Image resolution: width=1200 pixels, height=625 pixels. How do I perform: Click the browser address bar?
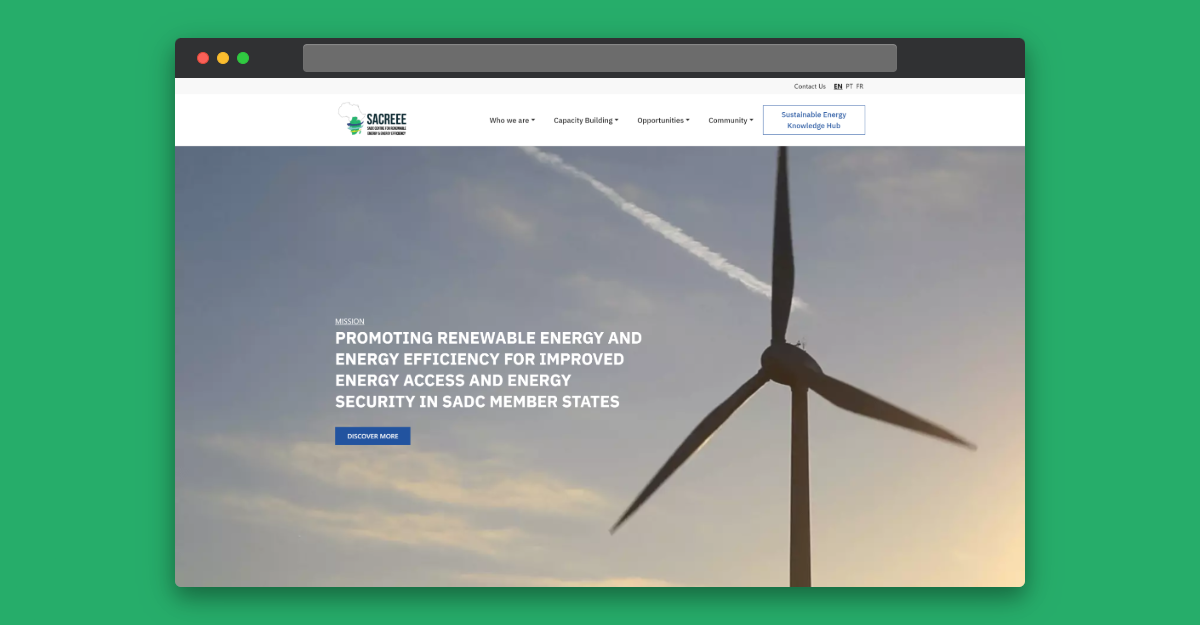point(600,58)
